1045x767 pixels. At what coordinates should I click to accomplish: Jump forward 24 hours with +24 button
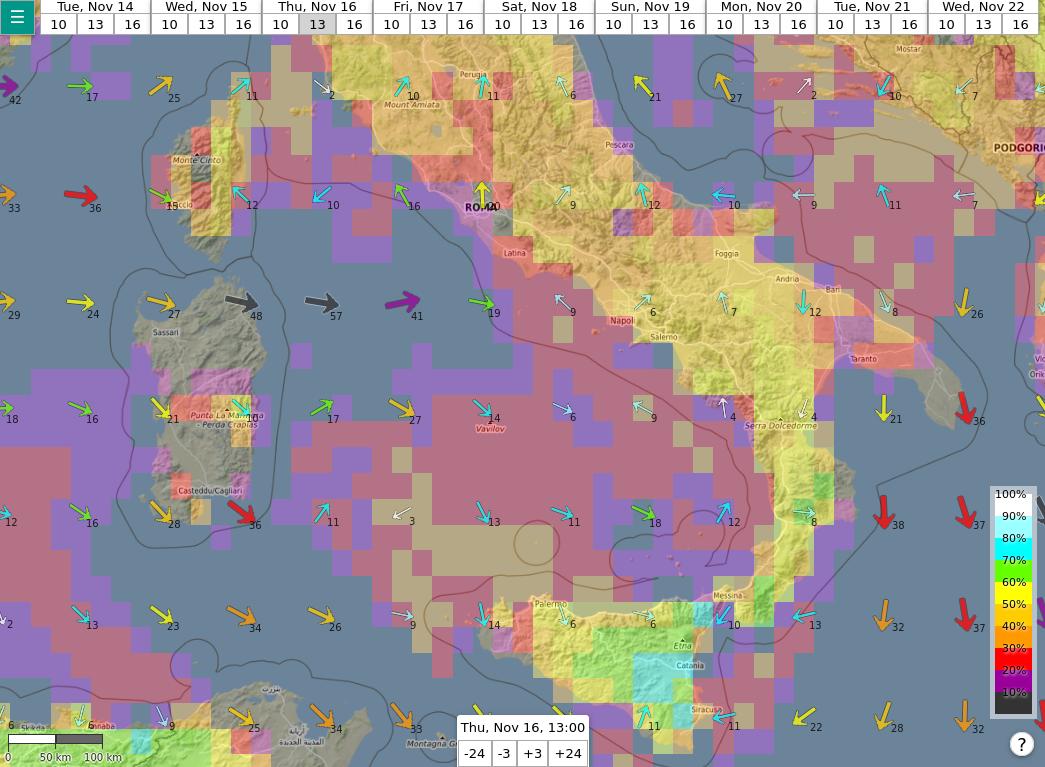pos(568,753)
